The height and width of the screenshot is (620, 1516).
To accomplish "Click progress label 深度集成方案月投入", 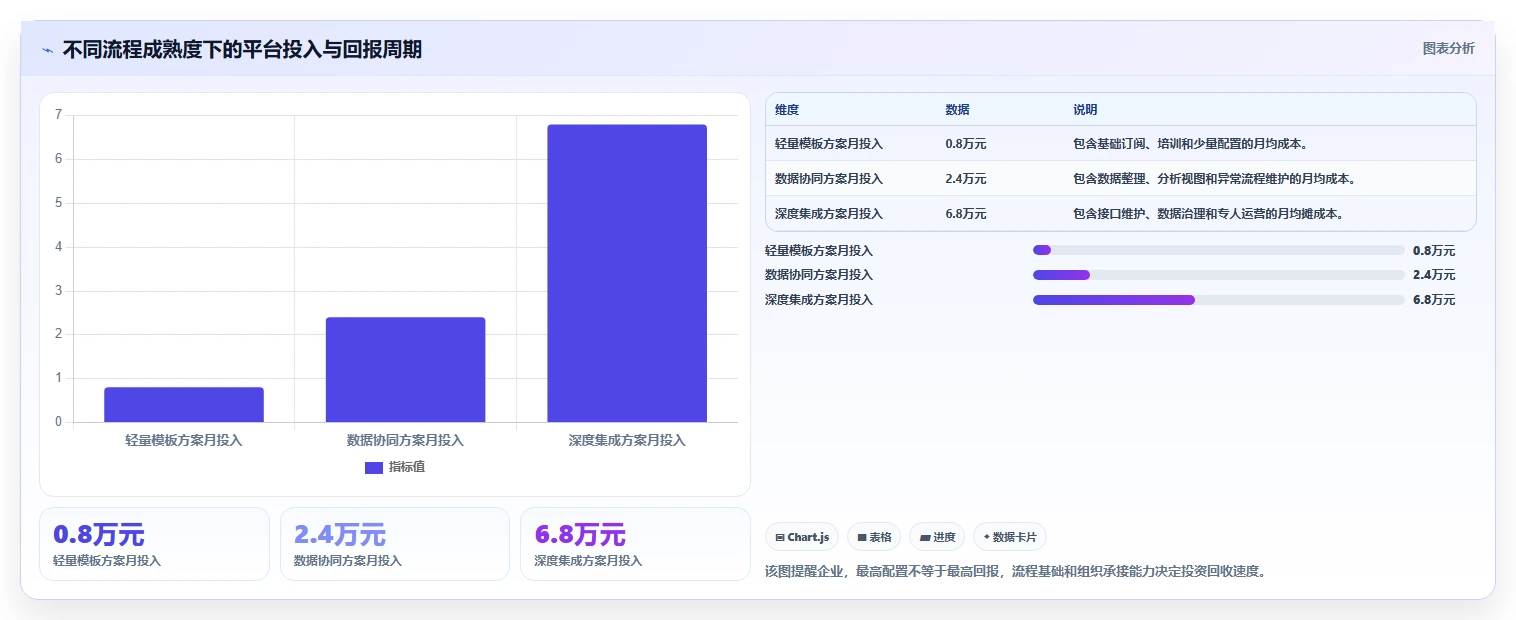I will coord(819,300).
